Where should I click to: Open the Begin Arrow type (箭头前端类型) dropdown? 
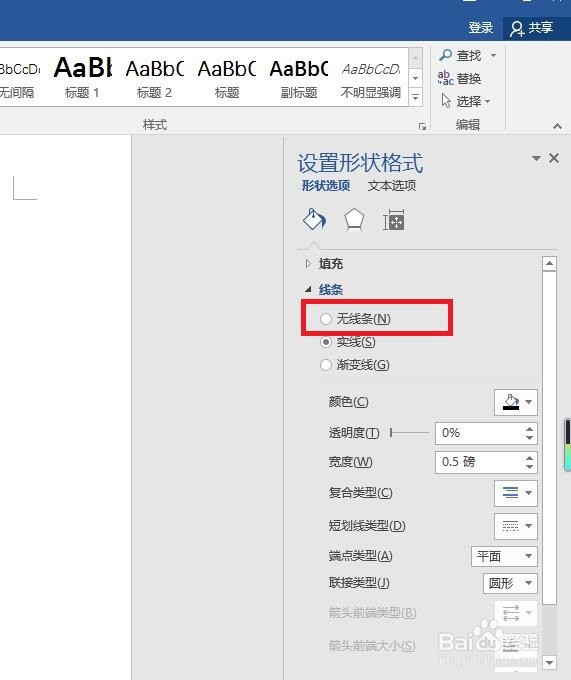tap(516, 613)
